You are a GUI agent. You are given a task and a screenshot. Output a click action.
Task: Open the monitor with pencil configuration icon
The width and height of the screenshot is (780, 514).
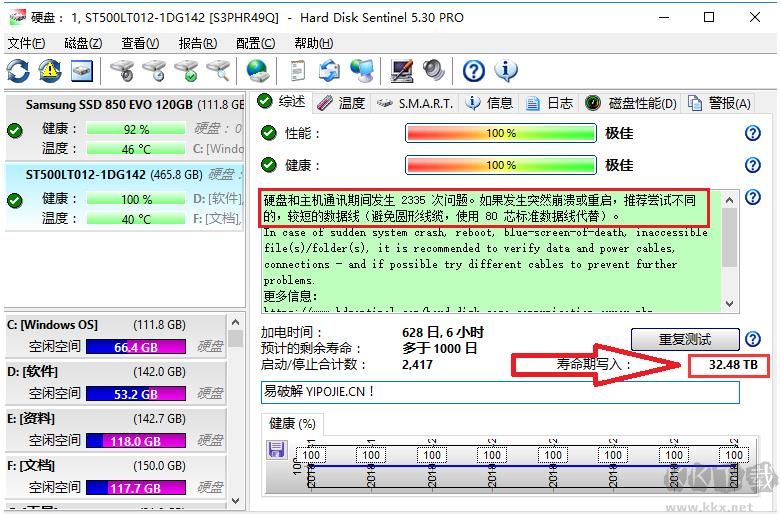point(402,71)
